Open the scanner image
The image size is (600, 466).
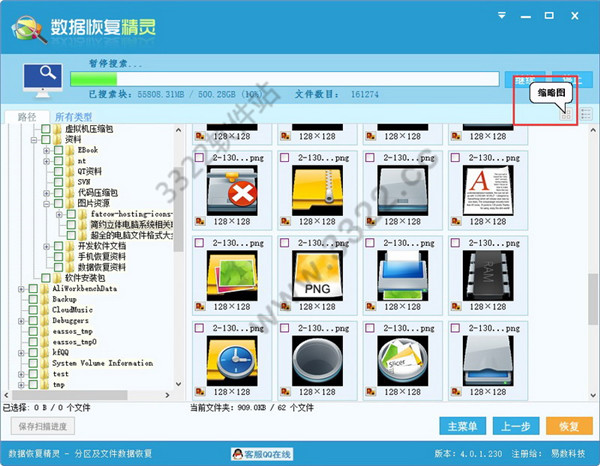coord(488,361)
